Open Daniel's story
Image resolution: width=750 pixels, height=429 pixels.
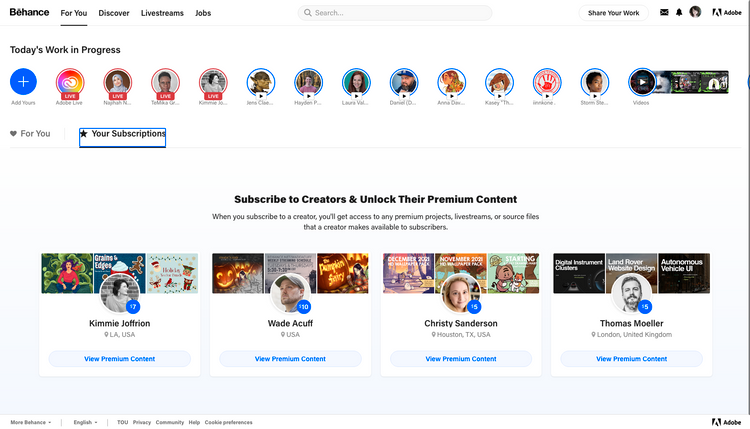[404, 82]
